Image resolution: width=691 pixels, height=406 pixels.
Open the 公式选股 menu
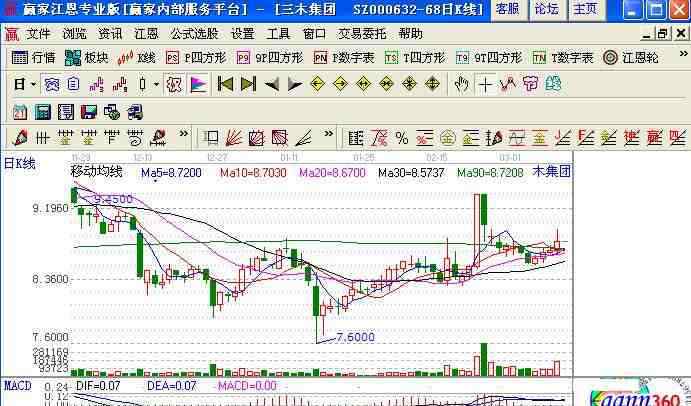[194, 34]
